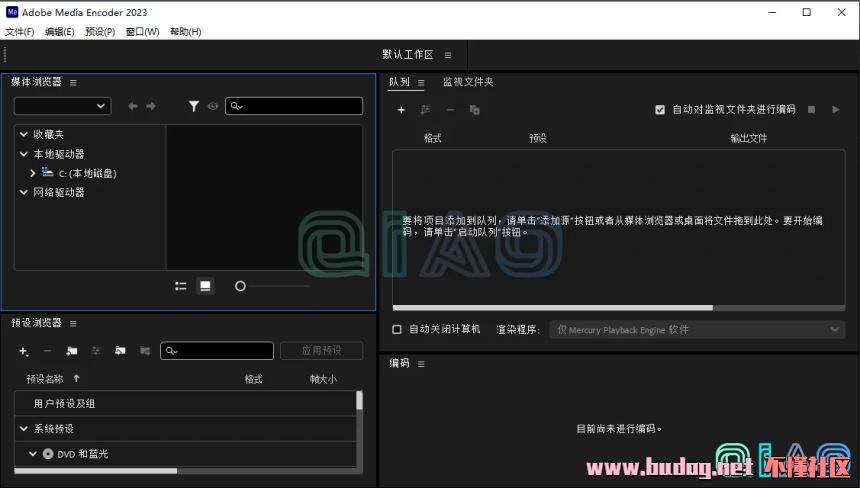
Task: Open the queue panel menu icon
Action: click(x=421, y=83)
